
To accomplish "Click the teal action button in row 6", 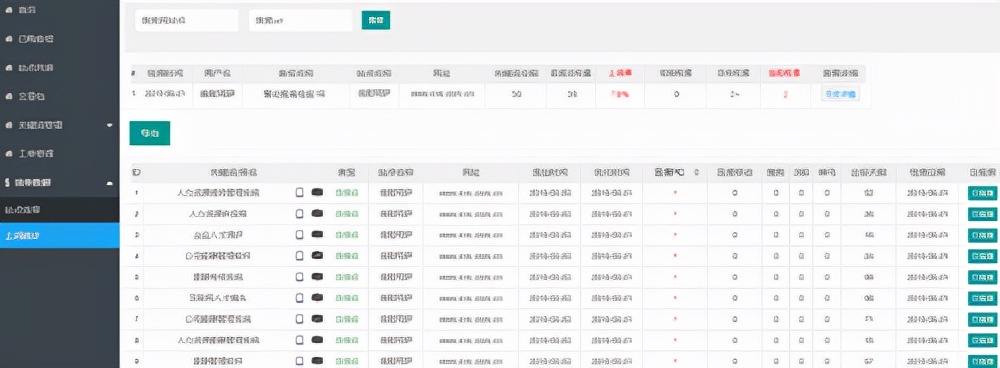I will (x=983, y=298).
